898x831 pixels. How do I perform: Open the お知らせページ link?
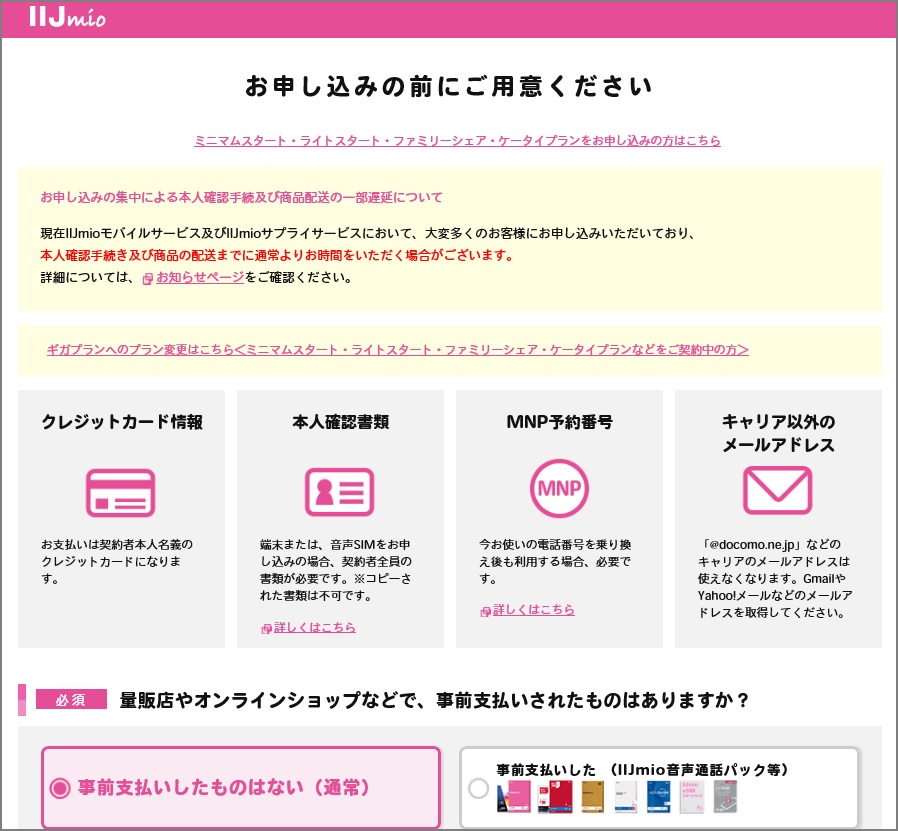click(200, 277)
